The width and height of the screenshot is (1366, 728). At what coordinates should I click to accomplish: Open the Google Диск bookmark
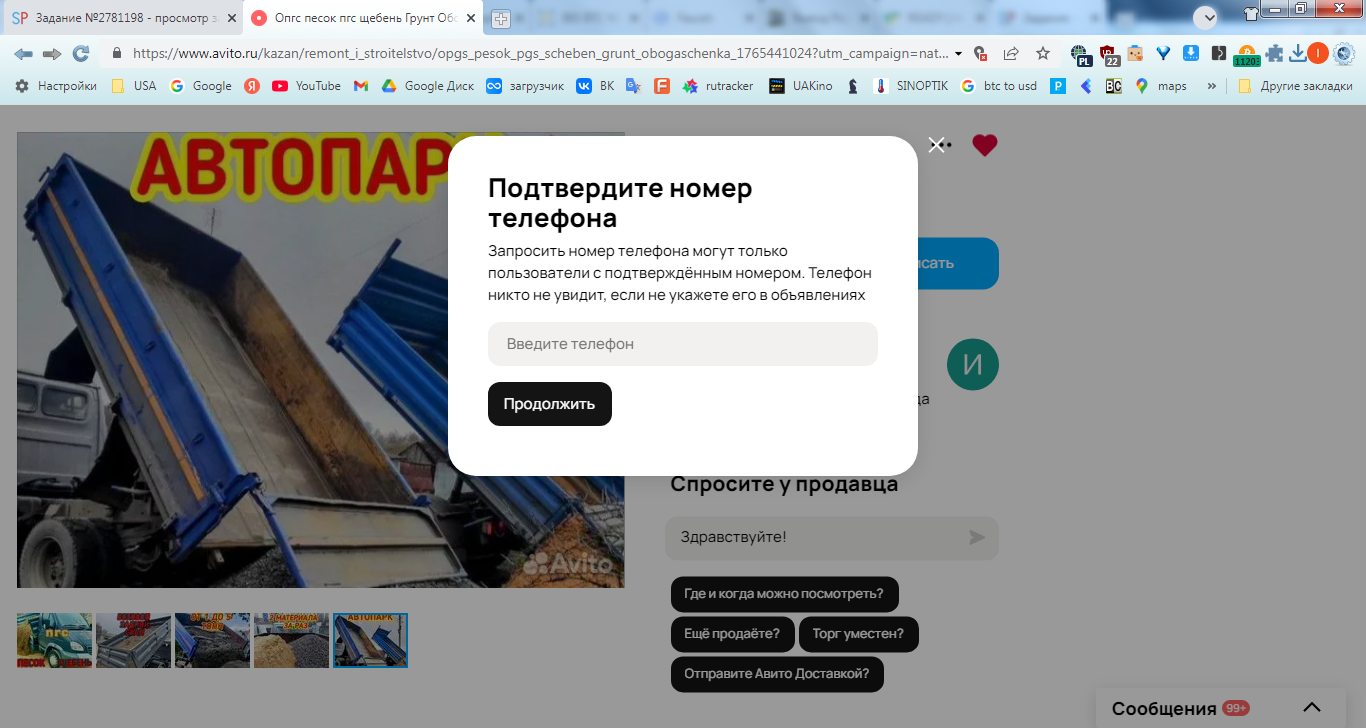(x=428, y=86)
